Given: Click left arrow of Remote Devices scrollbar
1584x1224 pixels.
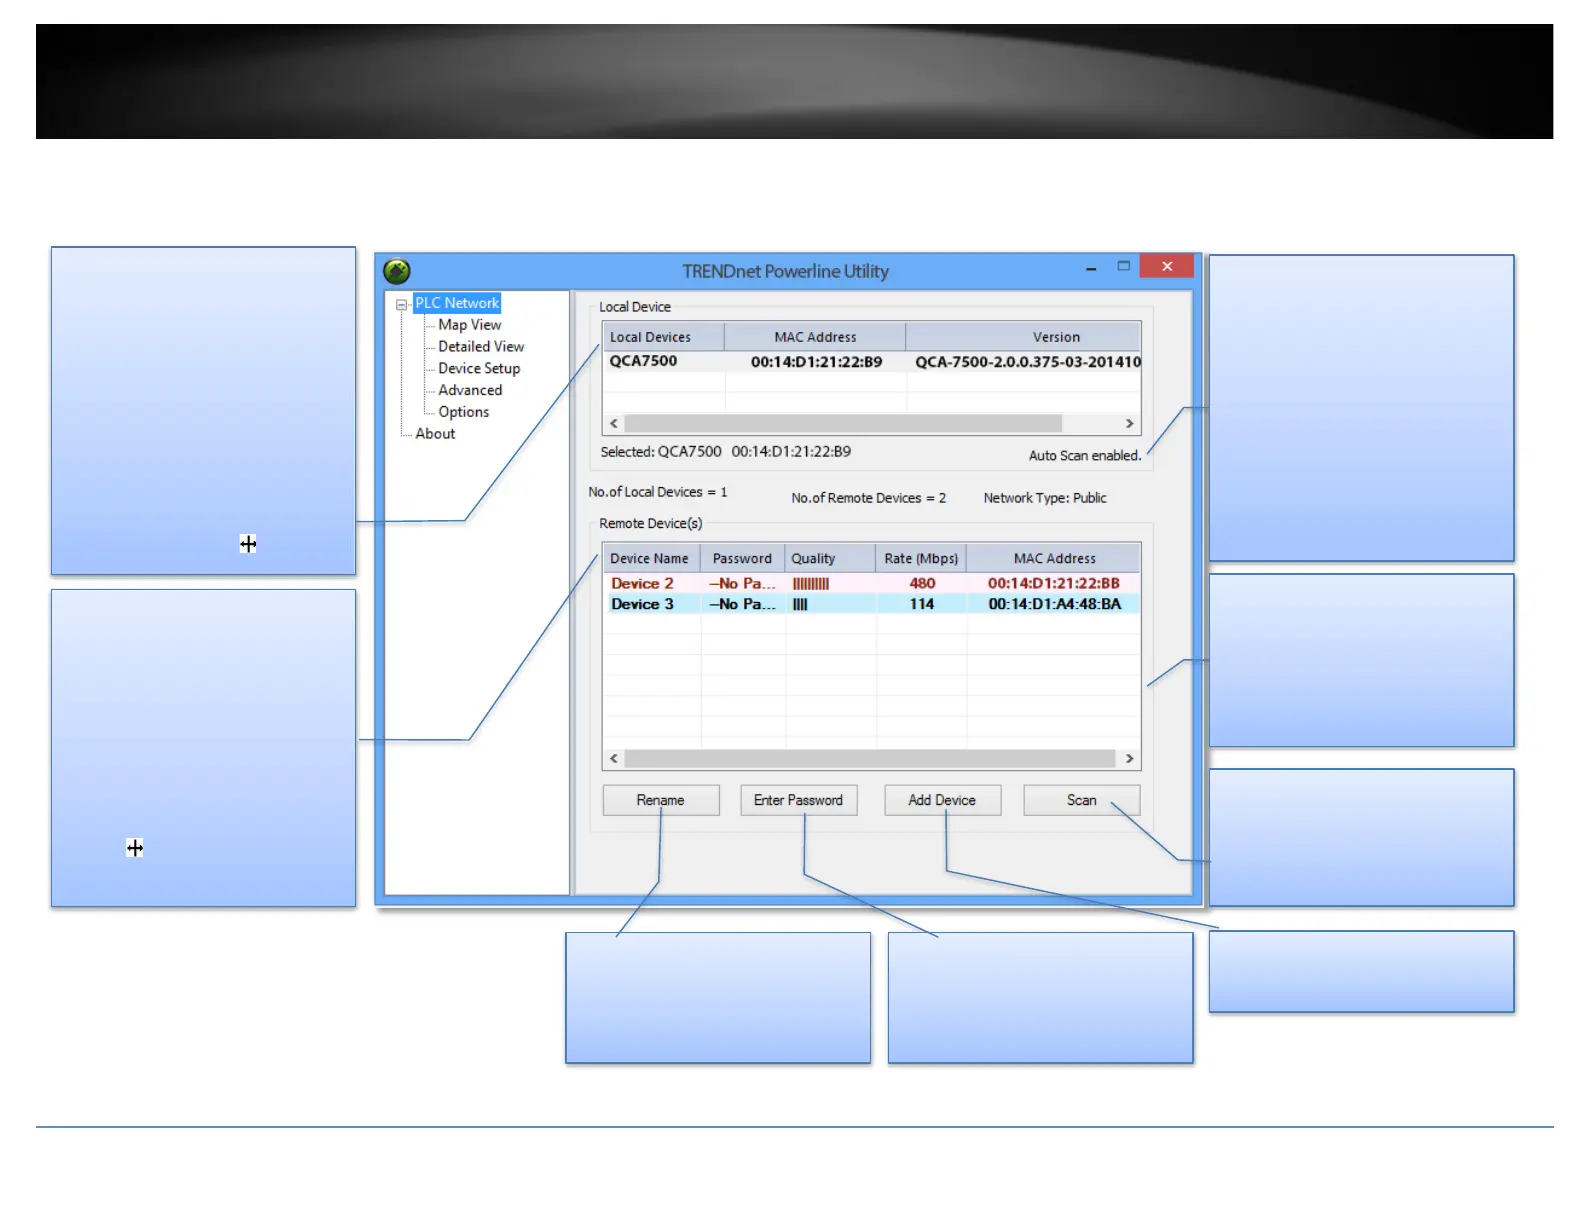Looking at the screenshot, I should pos(614,759).
